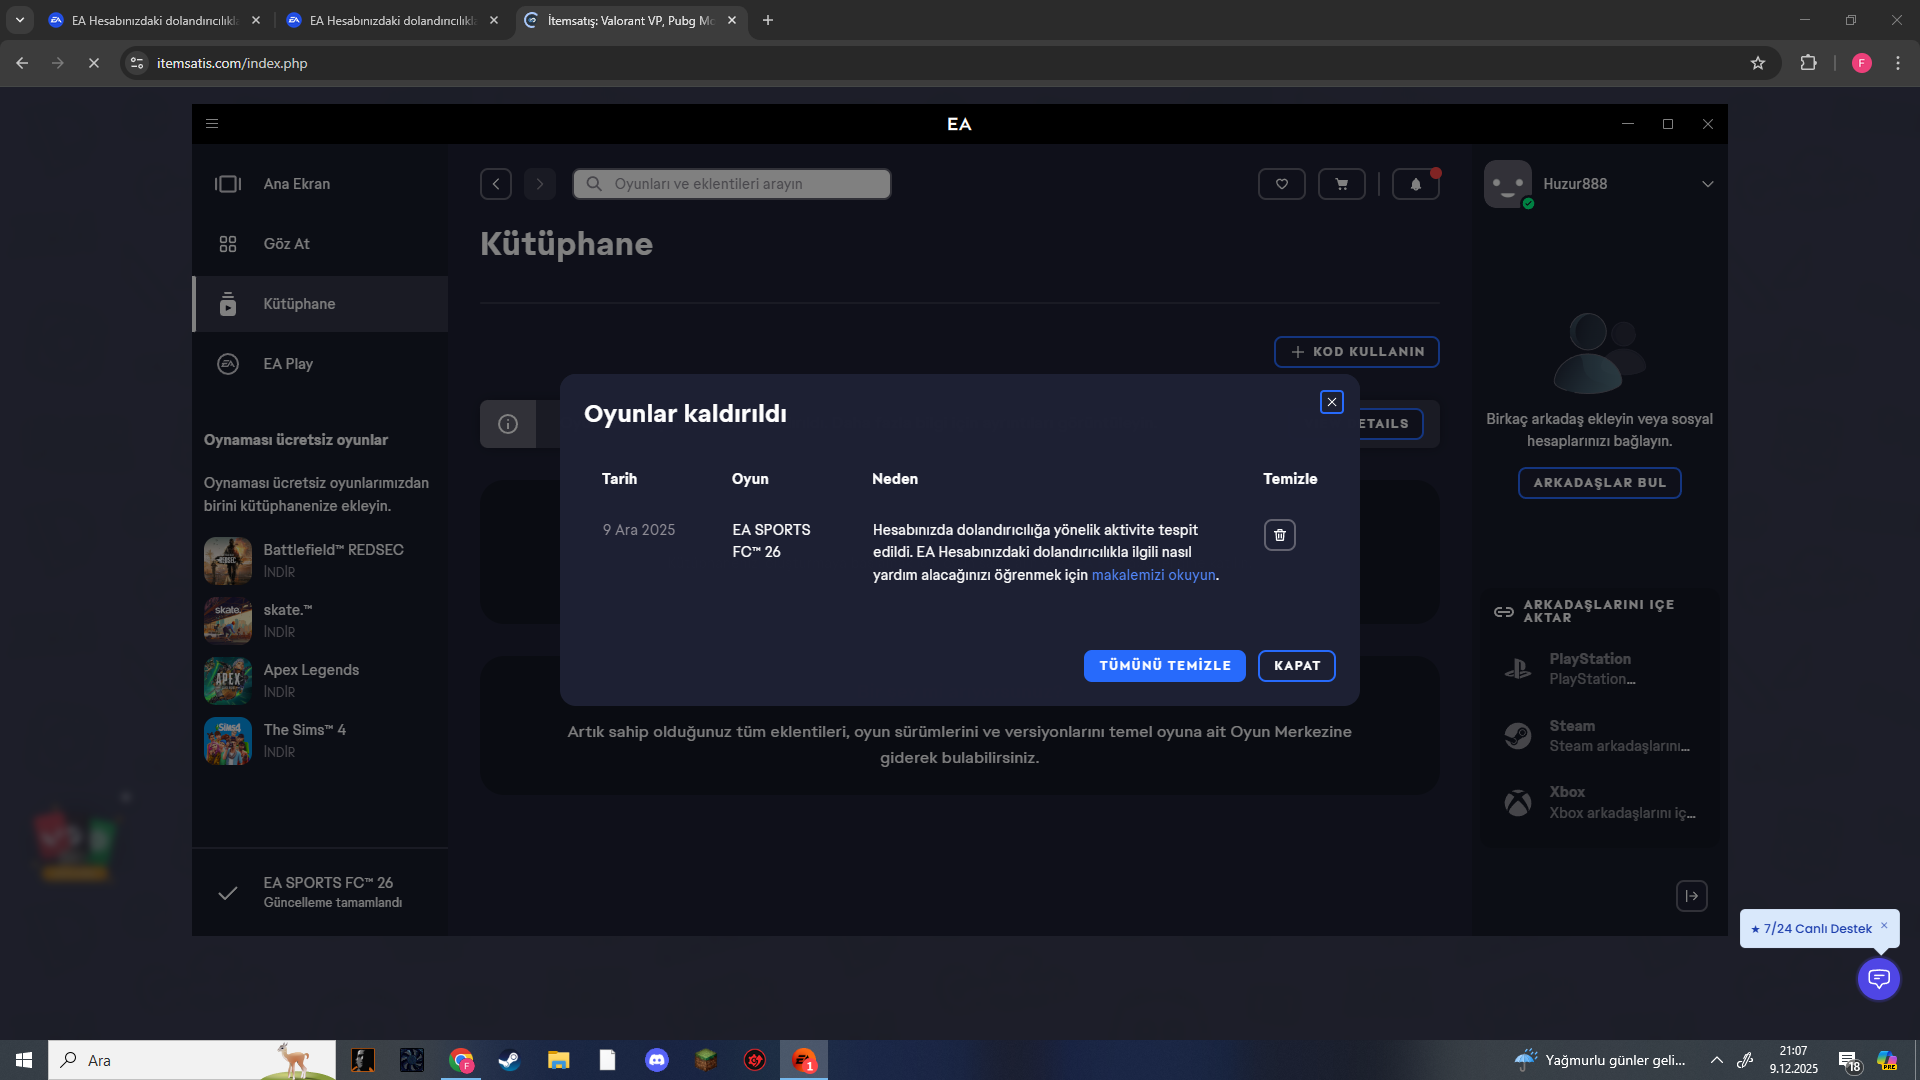
Task: Go to Ana Ekran in sidebar
Action: click(x=320, y=184)
